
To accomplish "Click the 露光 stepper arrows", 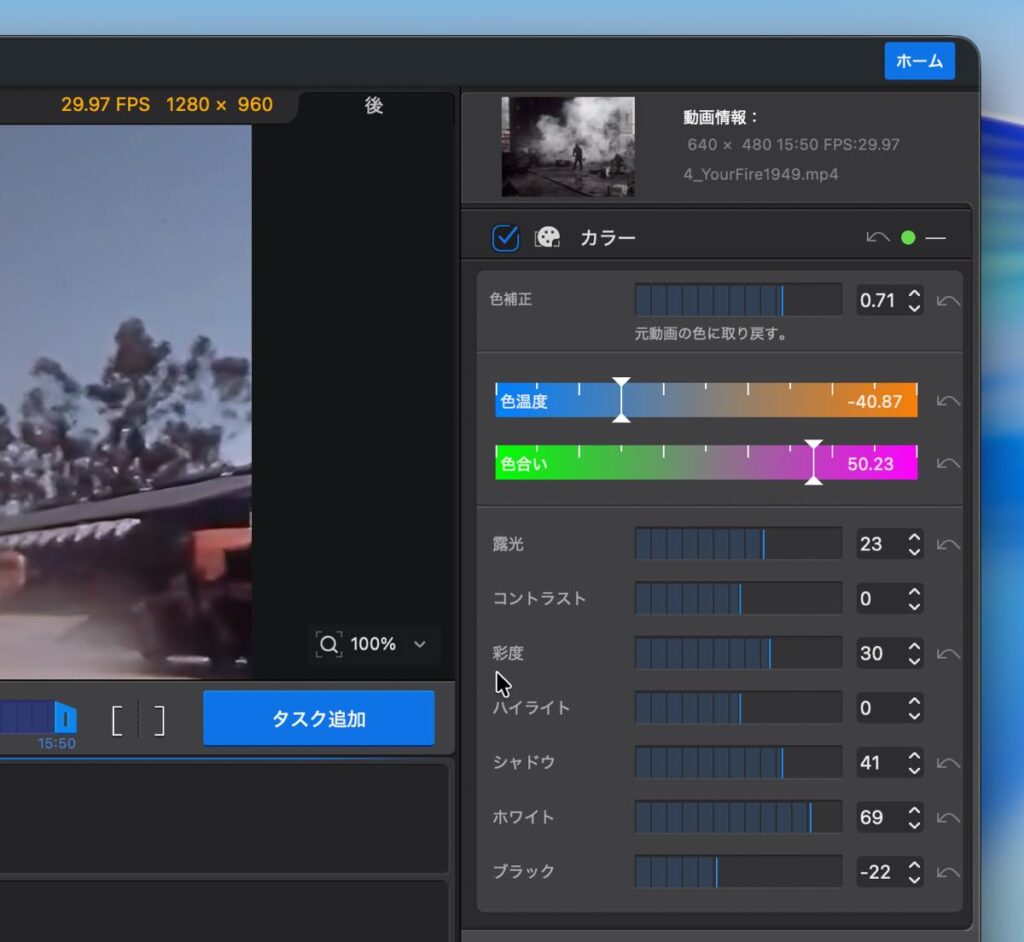I will 914,544.
